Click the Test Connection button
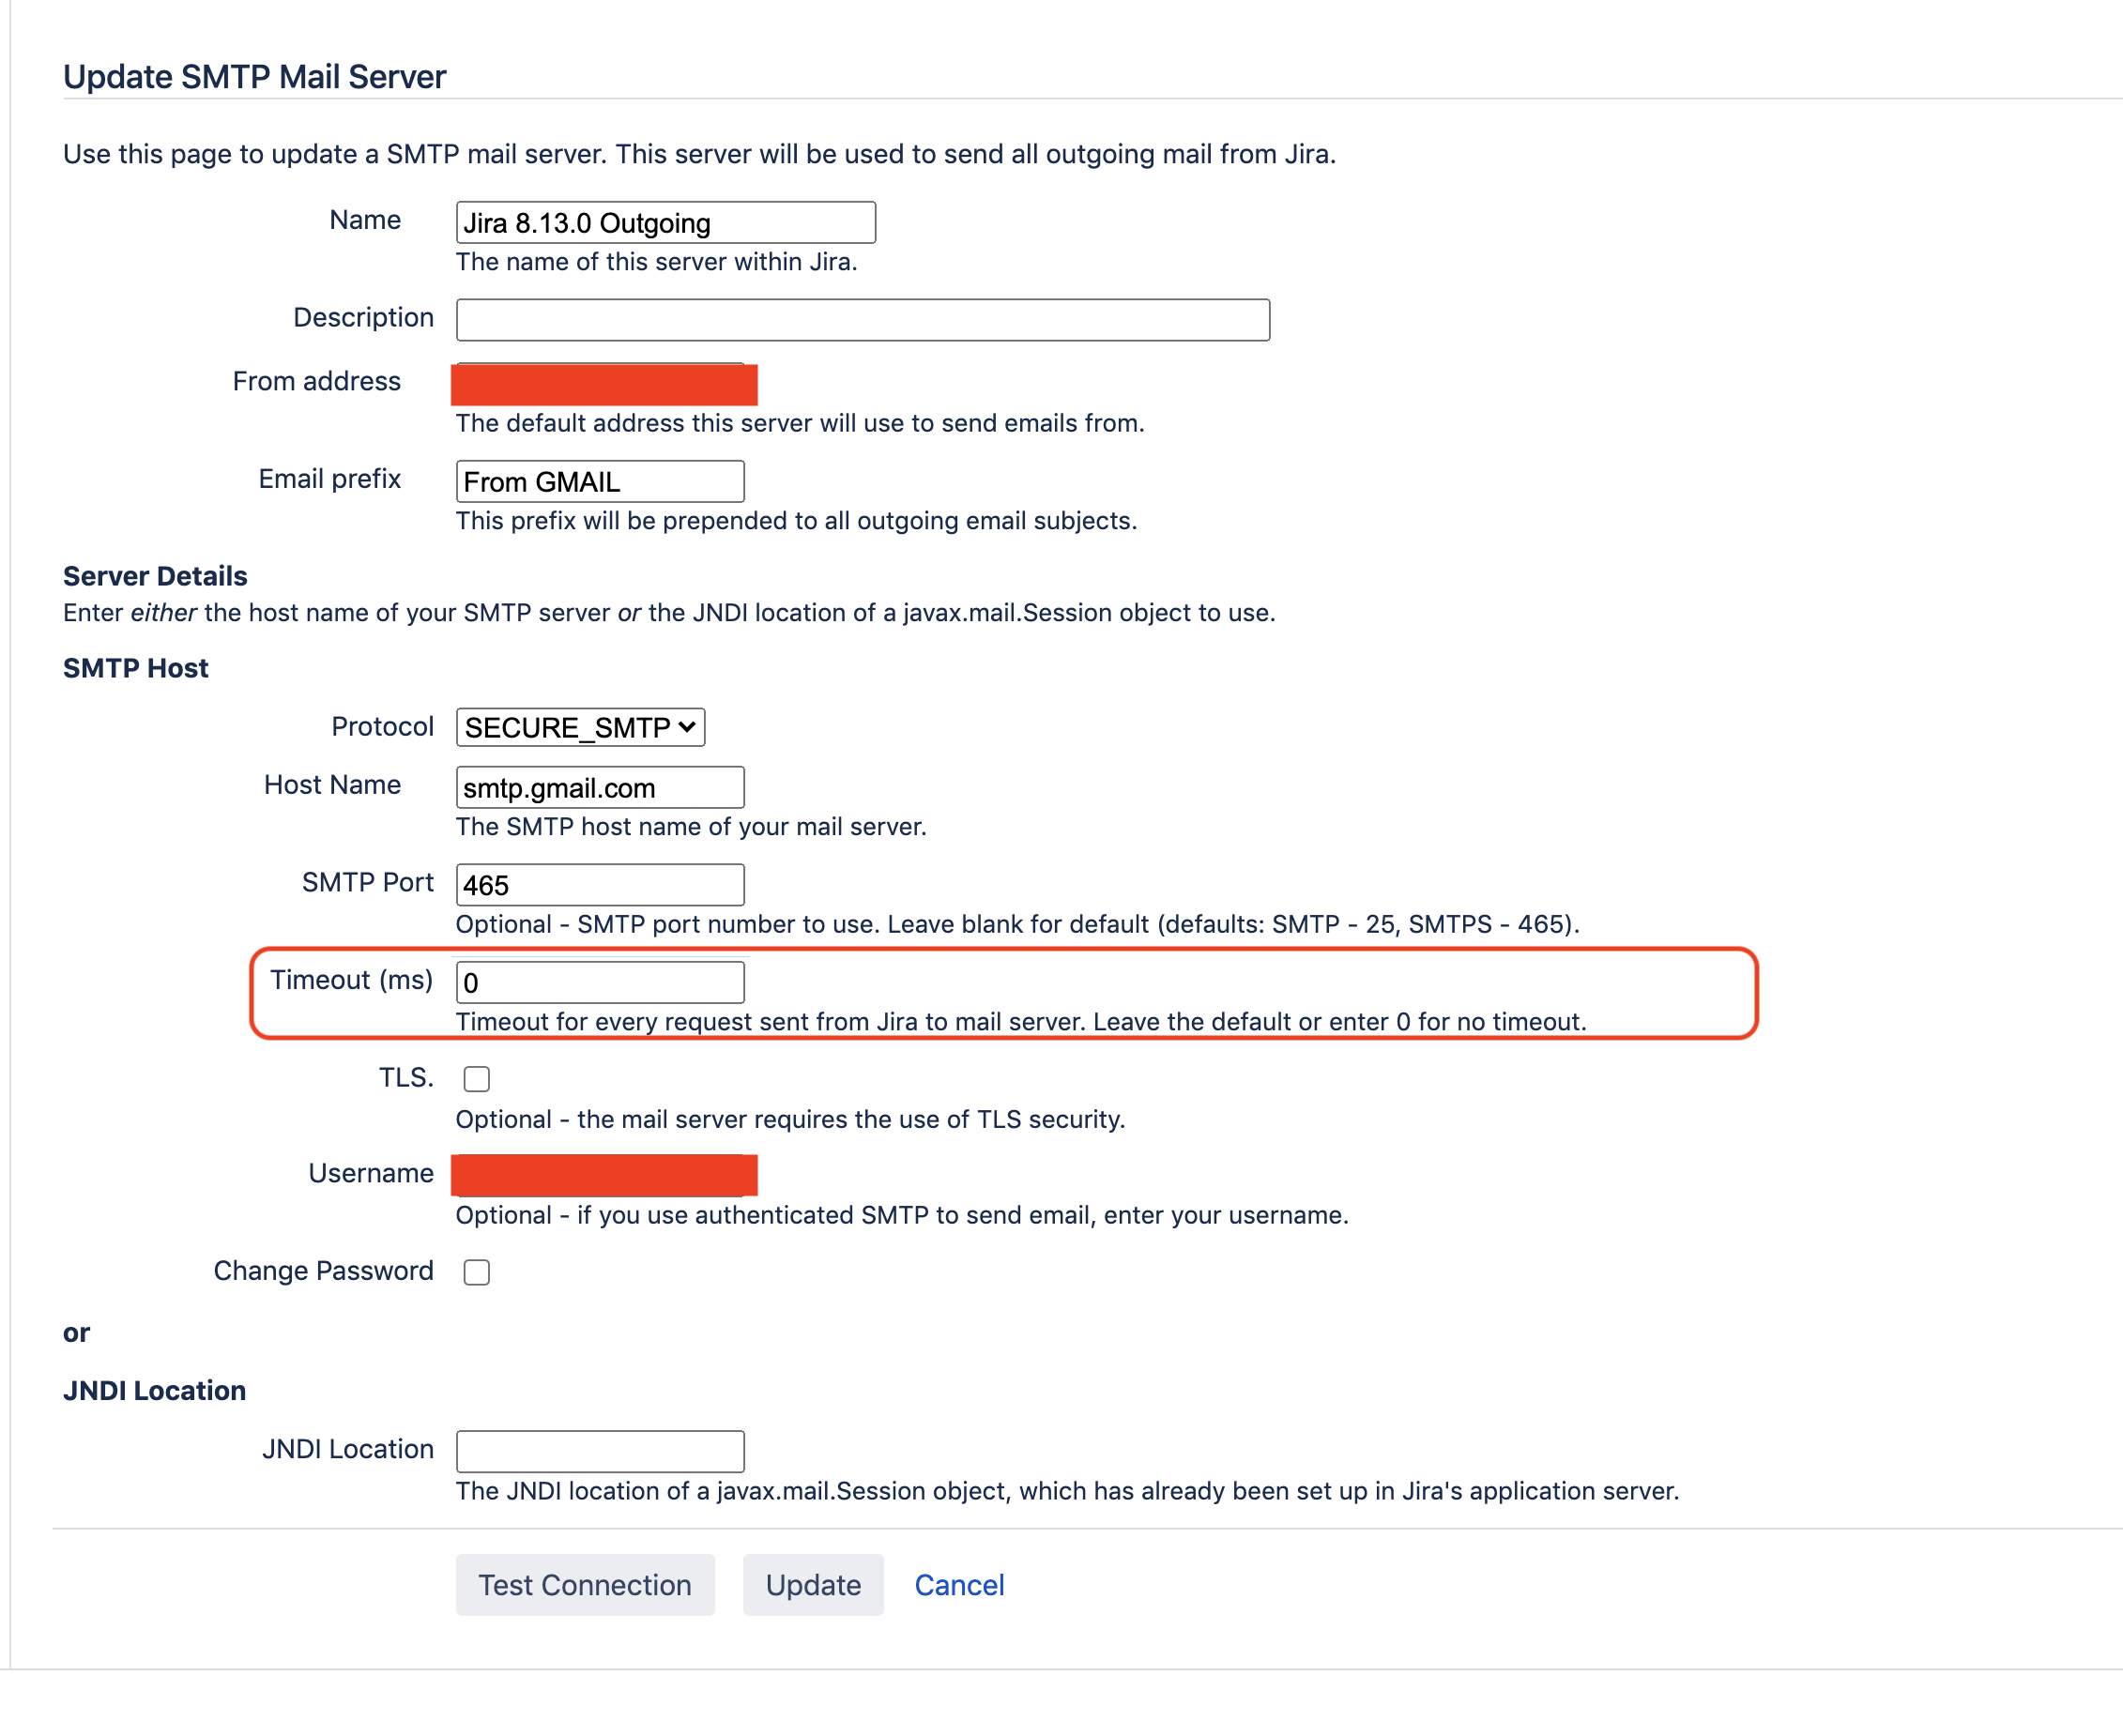This screenshot has width=2123, height=1736. [585, 1585]
